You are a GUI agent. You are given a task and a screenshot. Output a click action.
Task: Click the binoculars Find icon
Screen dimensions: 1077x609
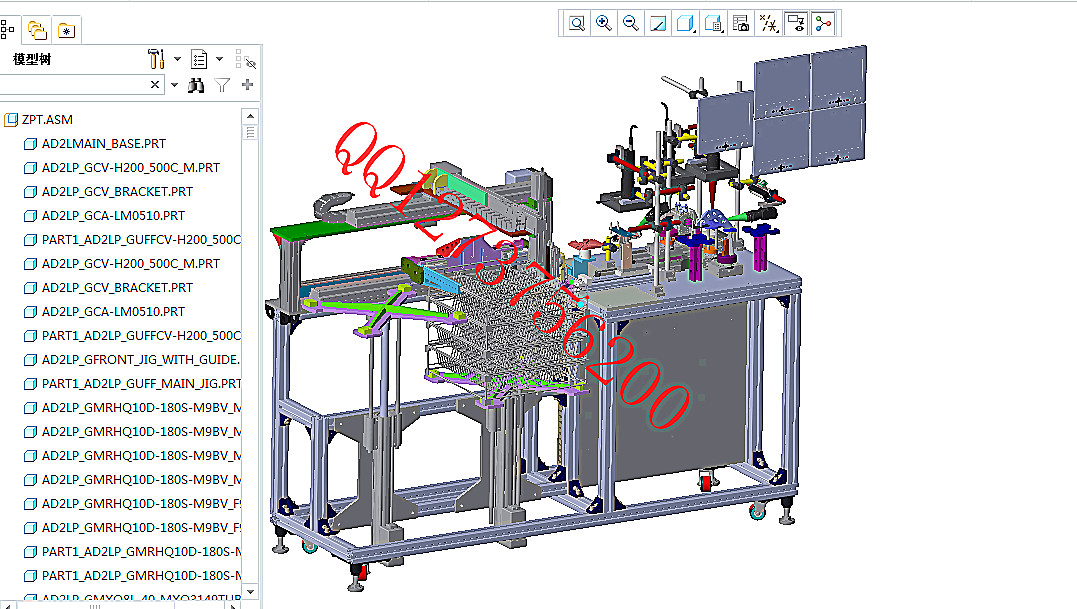[x=196, y=85]
